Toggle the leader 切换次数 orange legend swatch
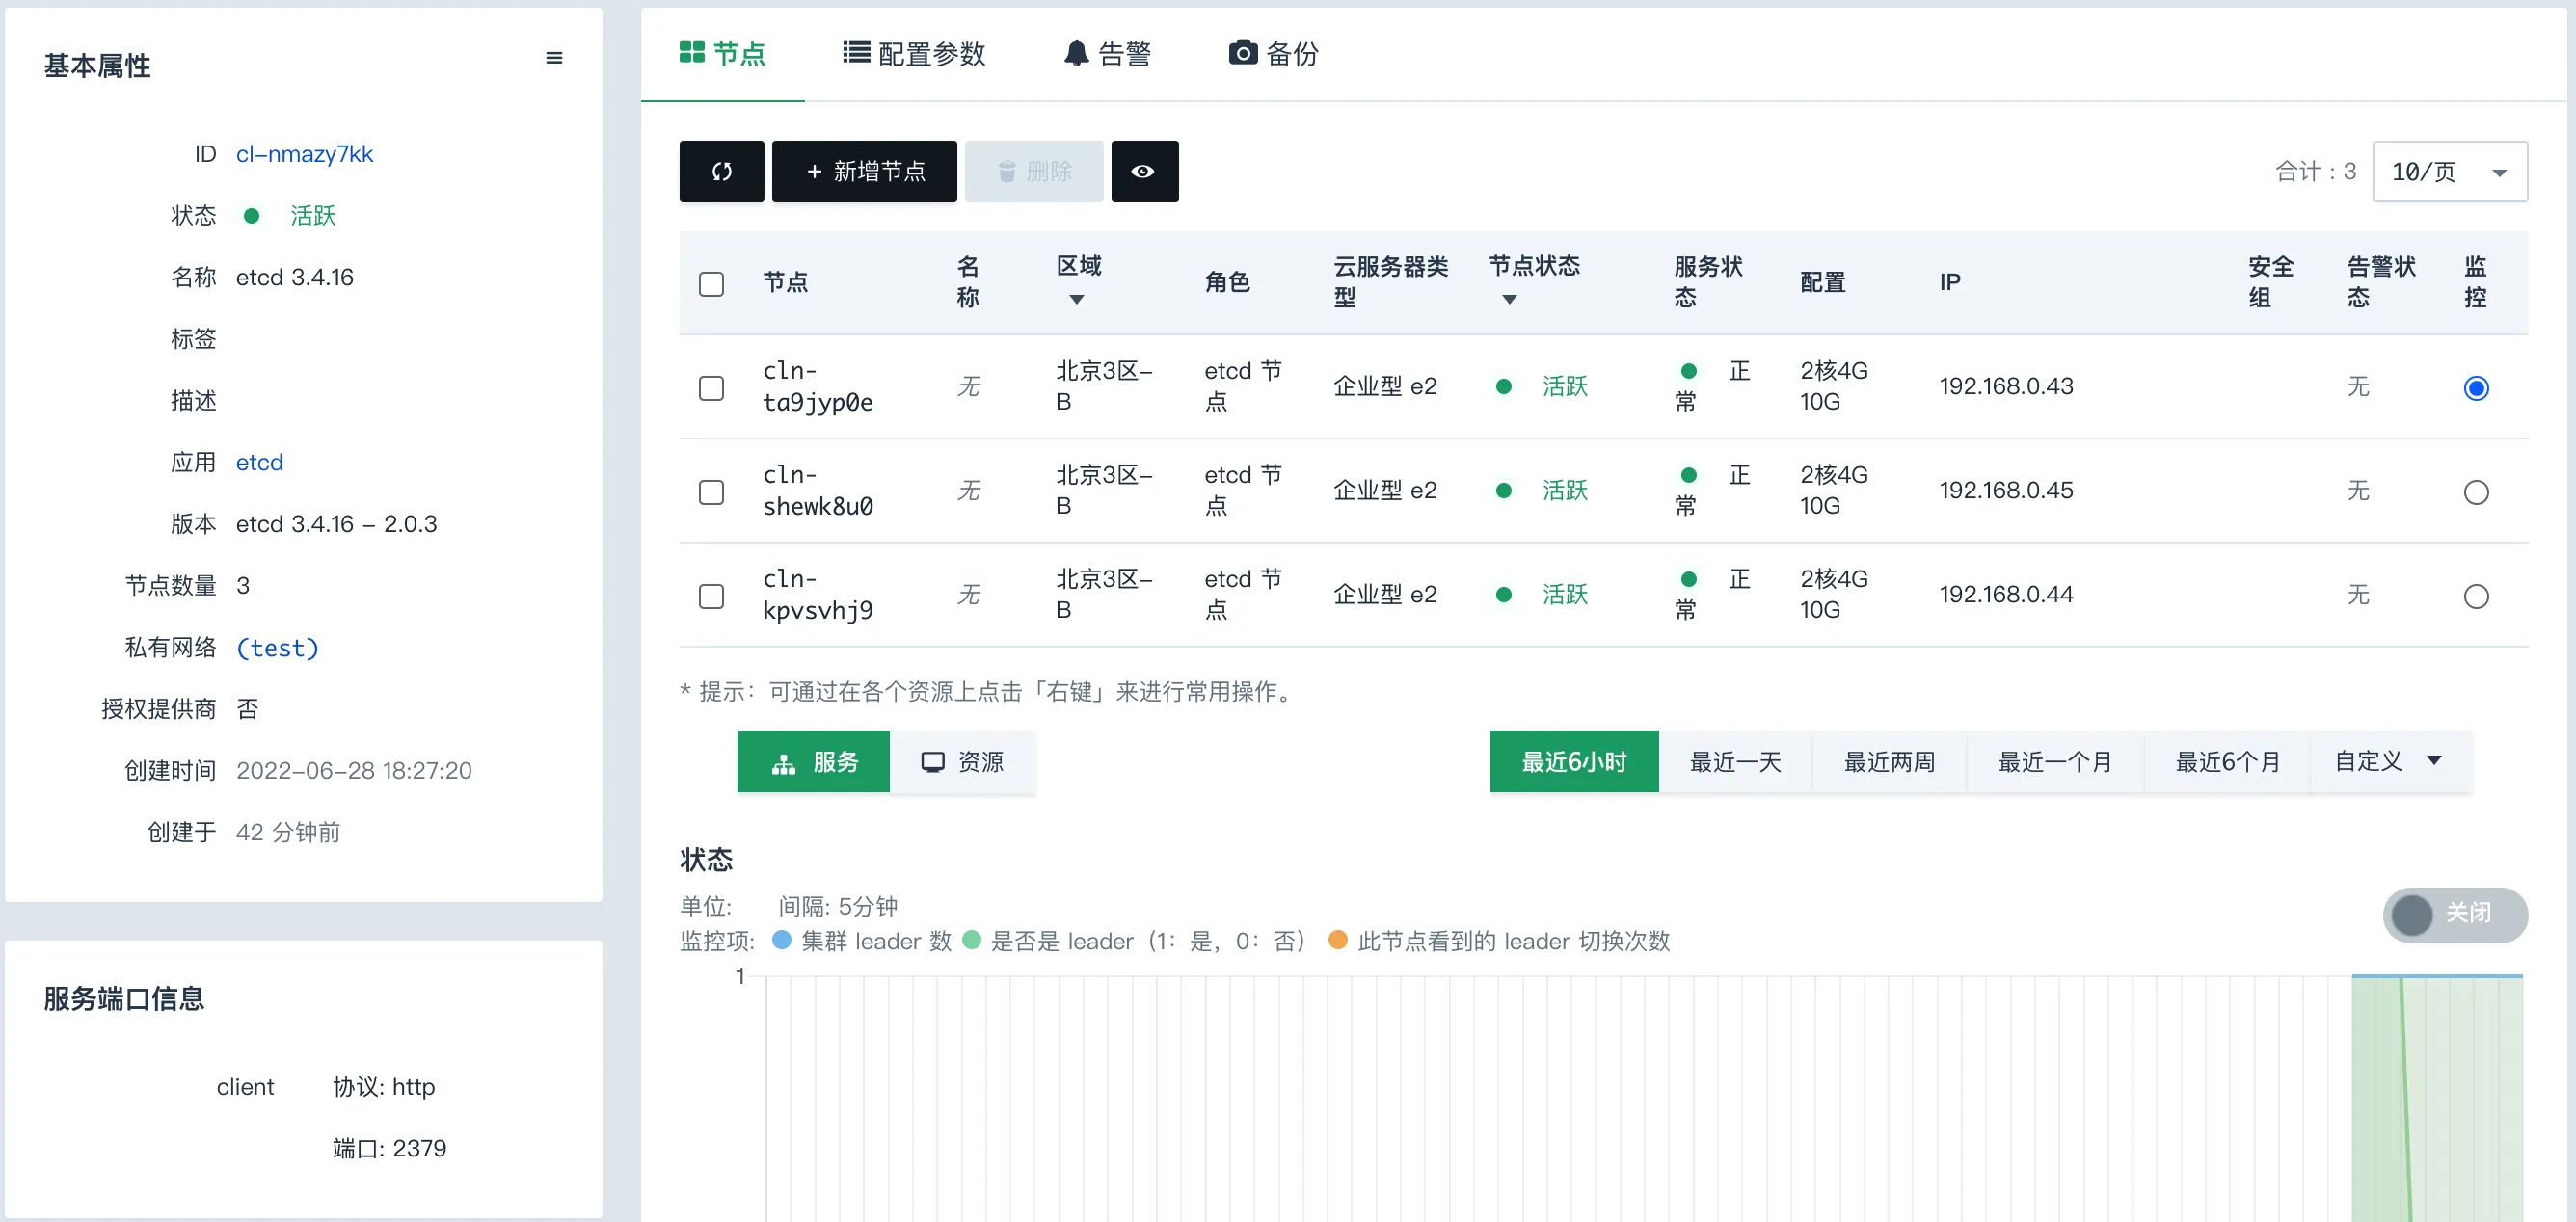The width and height of the screenshot is (2576, 1222). [1337, 940]
